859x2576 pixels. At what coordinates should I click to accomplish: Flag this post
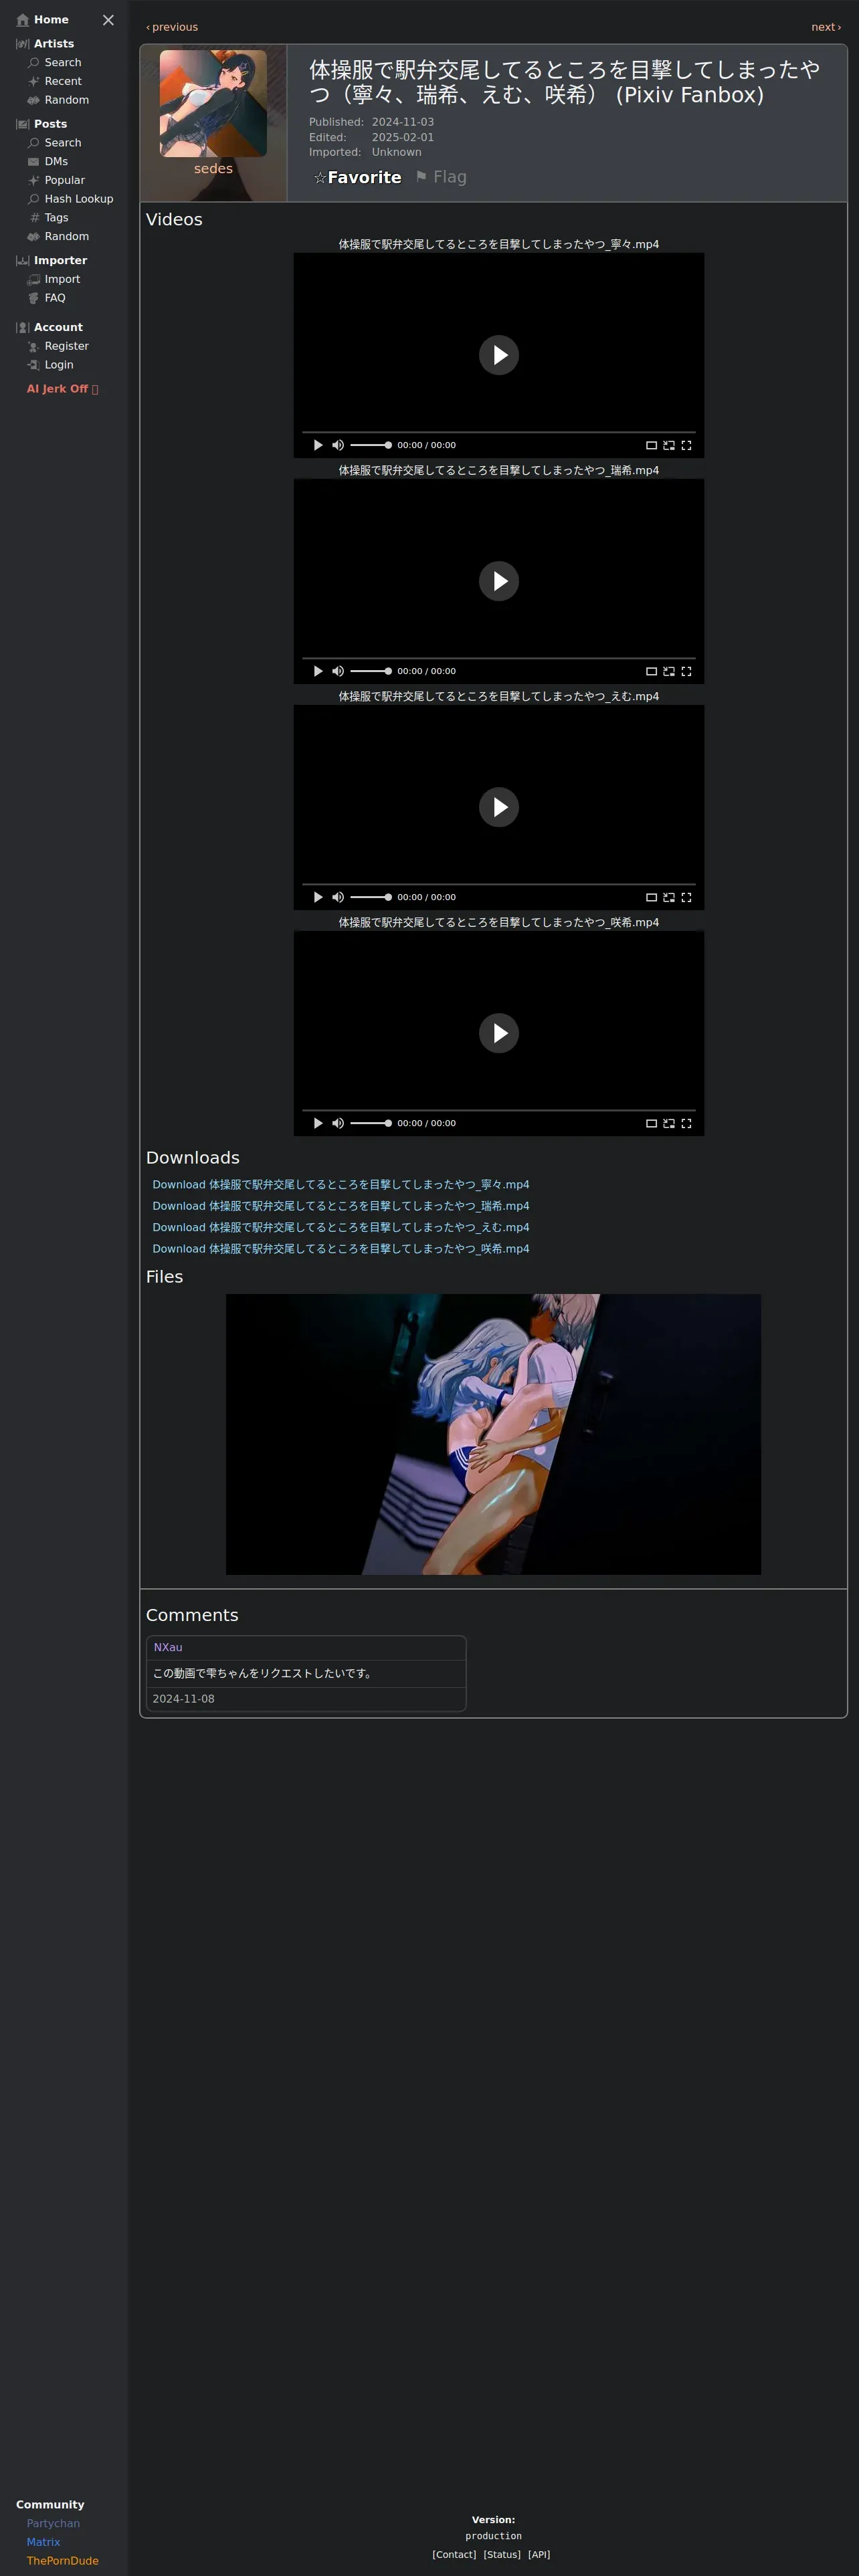tap(441, 178)
